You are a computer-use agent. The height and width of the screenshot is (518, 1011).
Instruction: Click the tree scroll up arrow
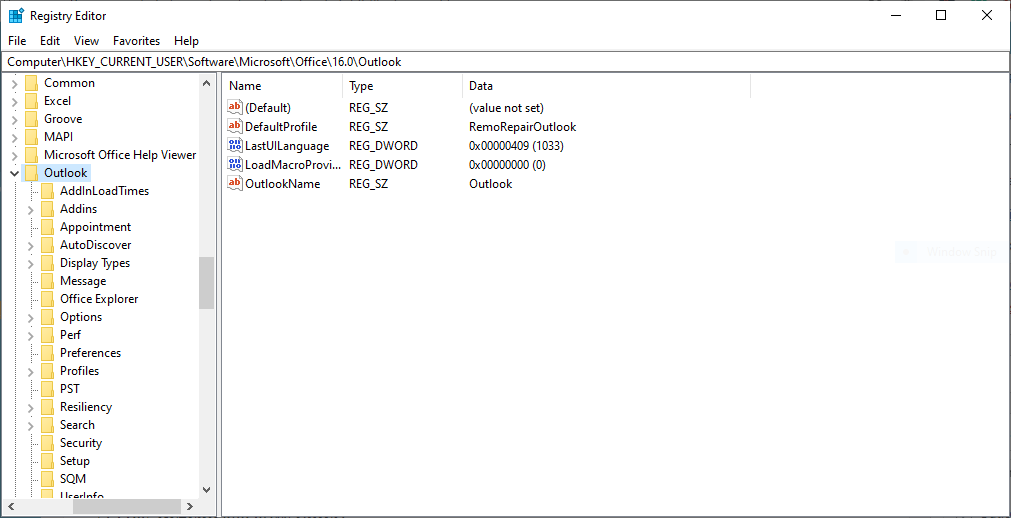[x=206, y=83]
